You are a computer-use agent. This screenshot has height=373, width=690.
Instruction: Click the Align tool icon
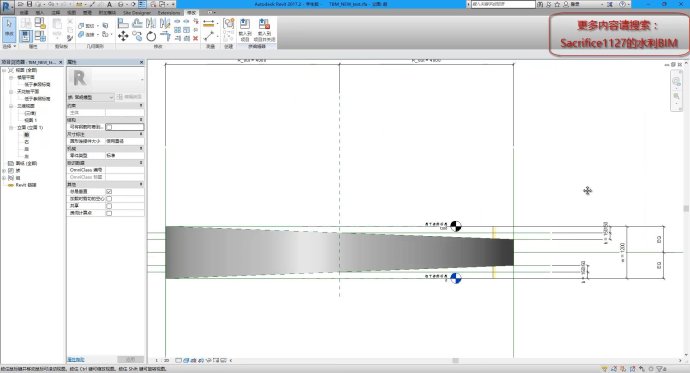[x=123, y=23]
